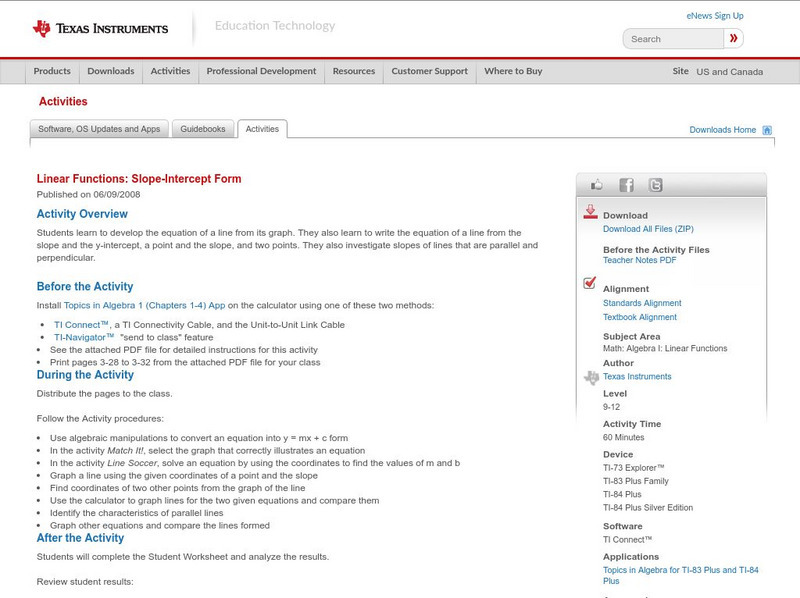Open the Activities navigation menu
Image resolution: width=800 pixels, height=598 pixels.
click(170, 71)
